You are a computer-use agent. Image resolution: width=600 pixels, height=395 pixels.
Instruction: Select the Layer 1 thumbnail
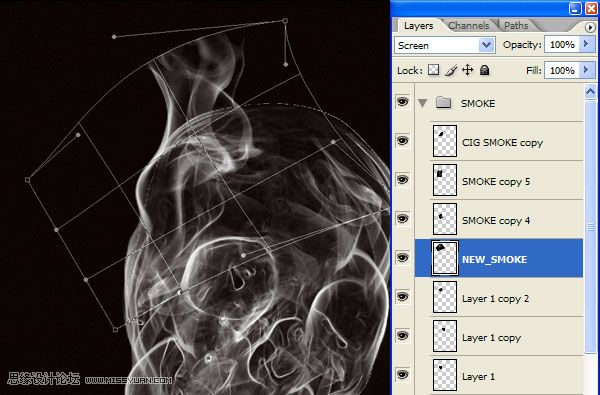445,375
